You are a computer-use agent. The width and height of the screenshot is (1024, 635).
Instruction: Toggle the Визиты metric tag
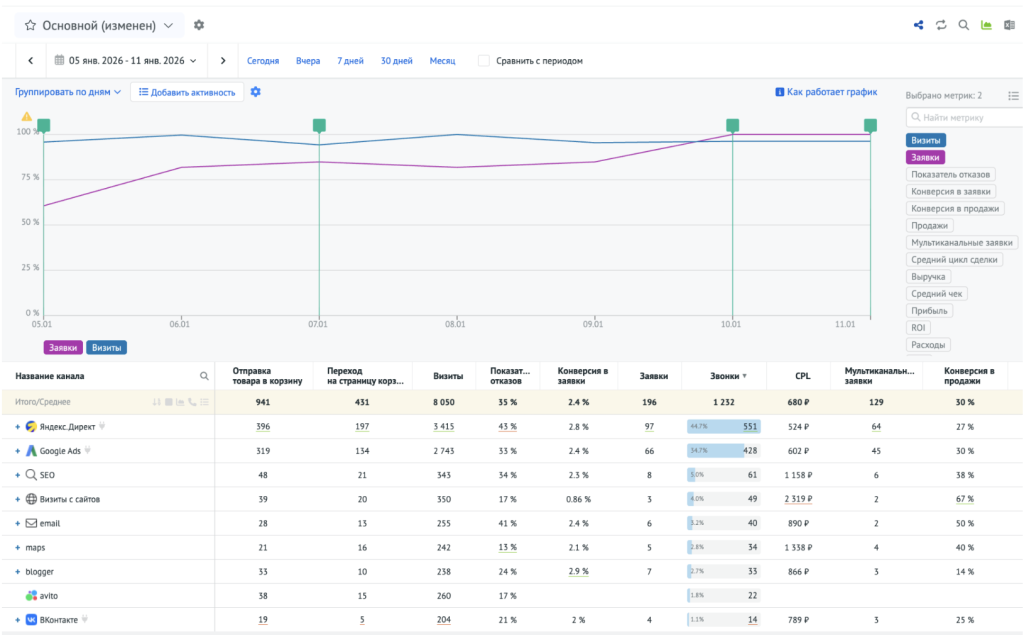point(925,140)
